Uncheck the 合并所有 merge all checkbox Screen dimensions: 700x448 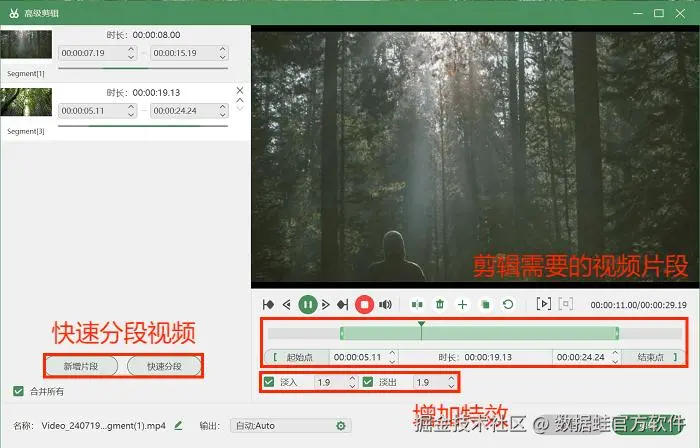pyautogui.click(x=18, y=391)
